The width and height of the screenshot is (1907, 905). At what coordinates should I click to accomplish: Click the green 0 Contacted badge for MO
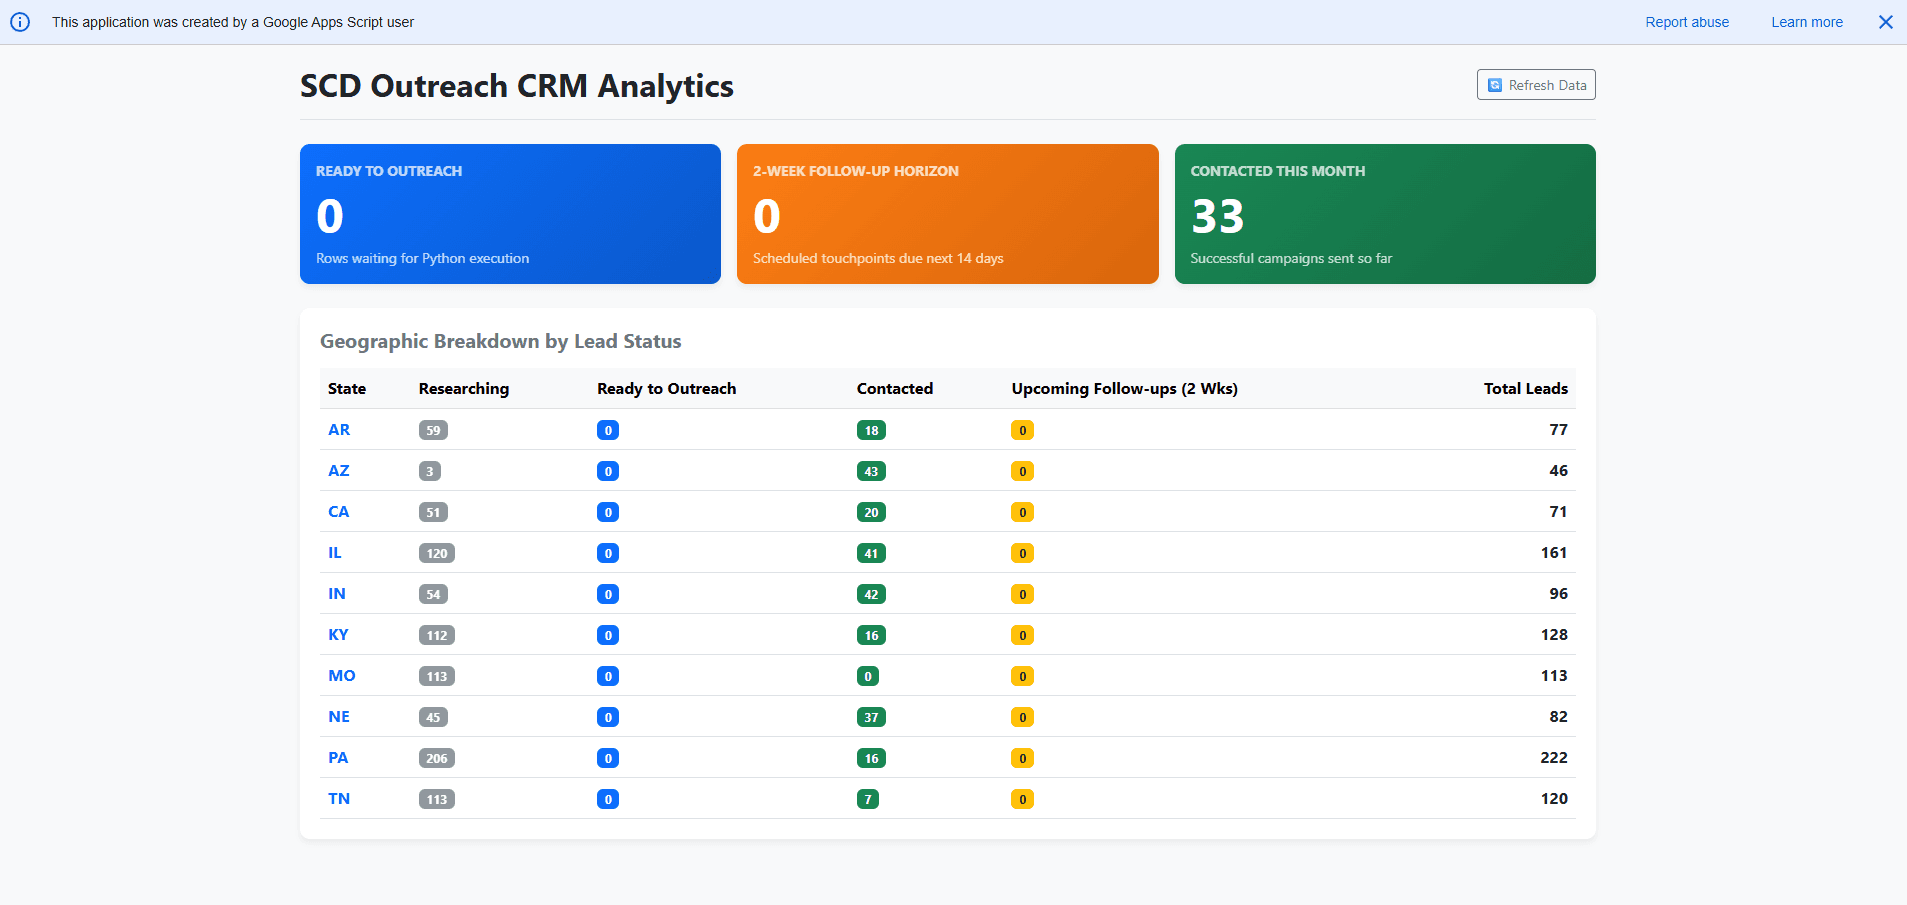(868, 676)
